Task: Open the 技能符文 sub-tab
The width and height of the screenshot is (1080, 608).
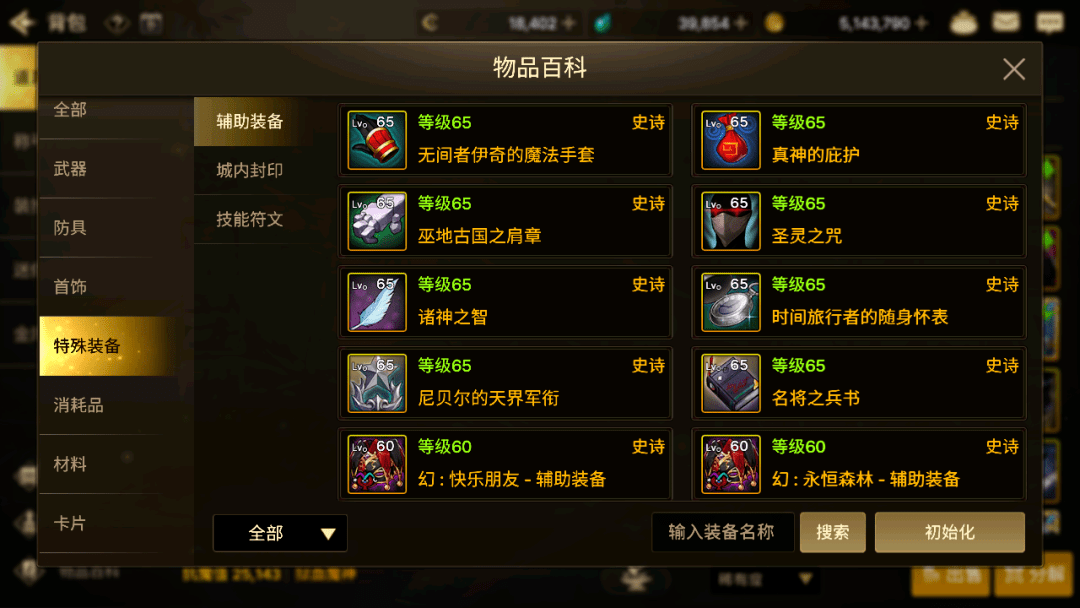Action: click(249, 219)
